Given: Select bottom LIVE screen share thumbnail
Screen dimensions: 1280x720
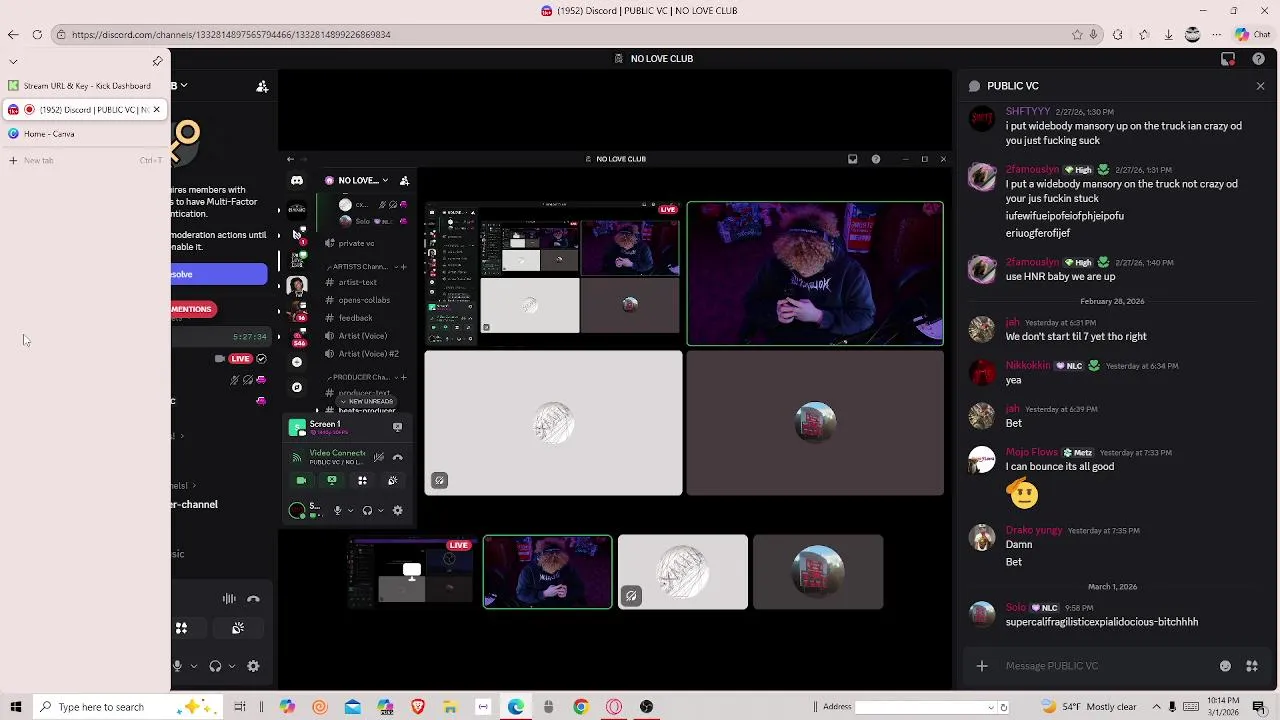Looking at the screenshot, I should click(411, 572).
